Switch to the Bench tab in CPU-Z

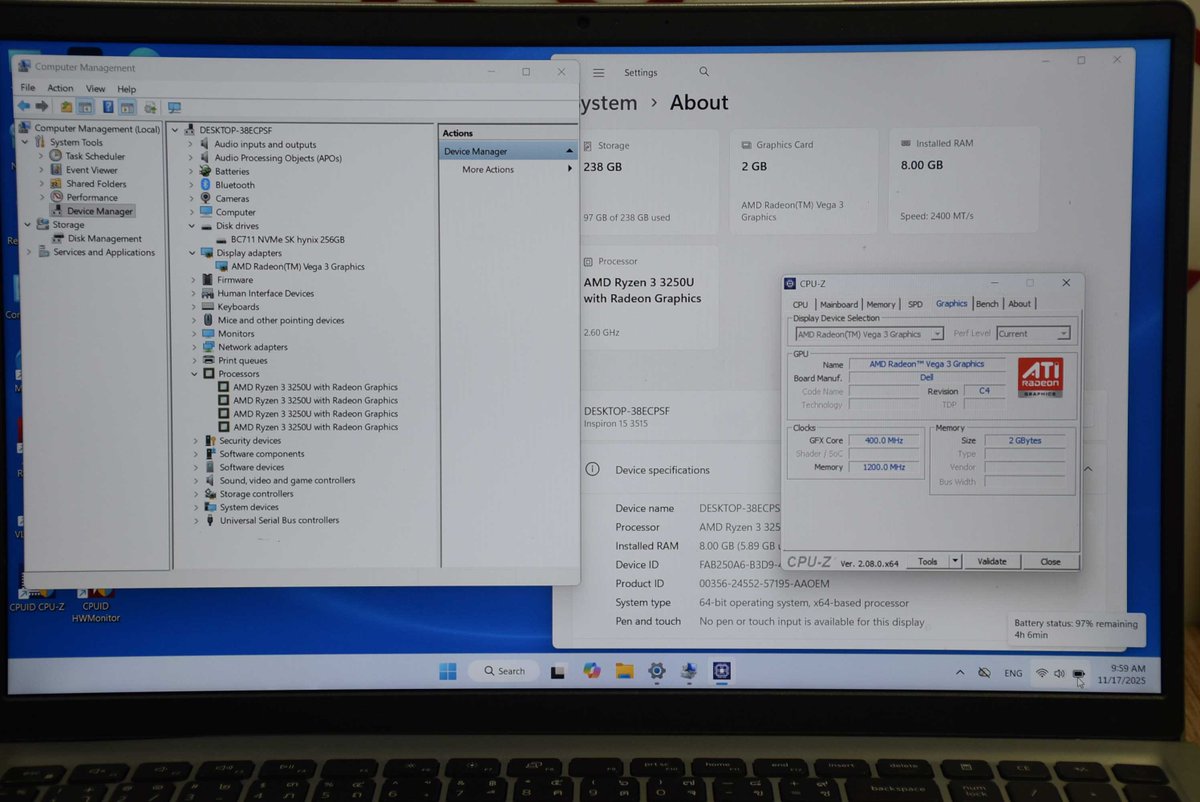(987, 304)
